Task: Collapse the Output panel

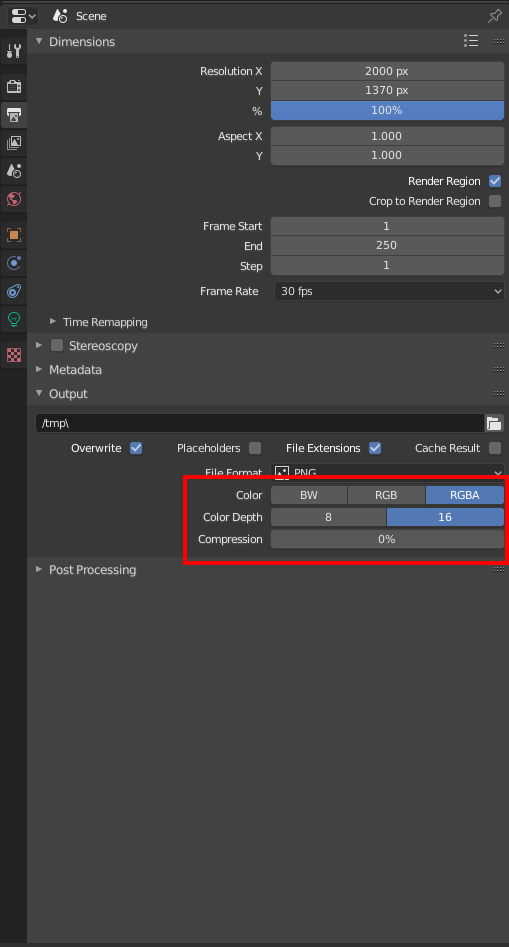Action: (x=39, y=393)
